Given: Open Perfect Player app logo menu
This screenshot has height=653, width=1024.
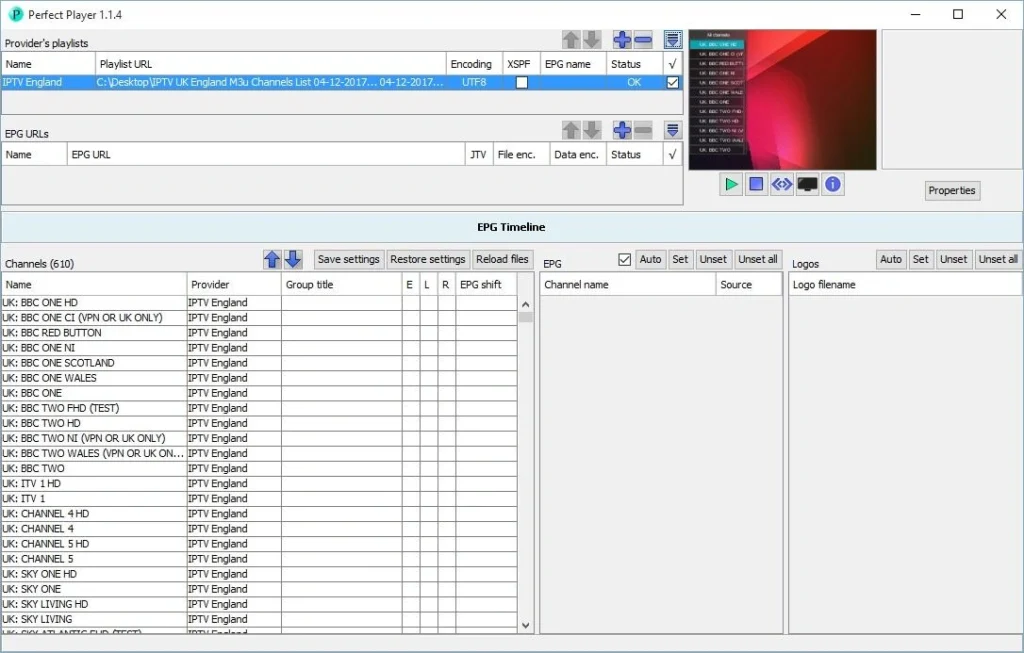Looking at the screenshot, I should pos(16,14).
